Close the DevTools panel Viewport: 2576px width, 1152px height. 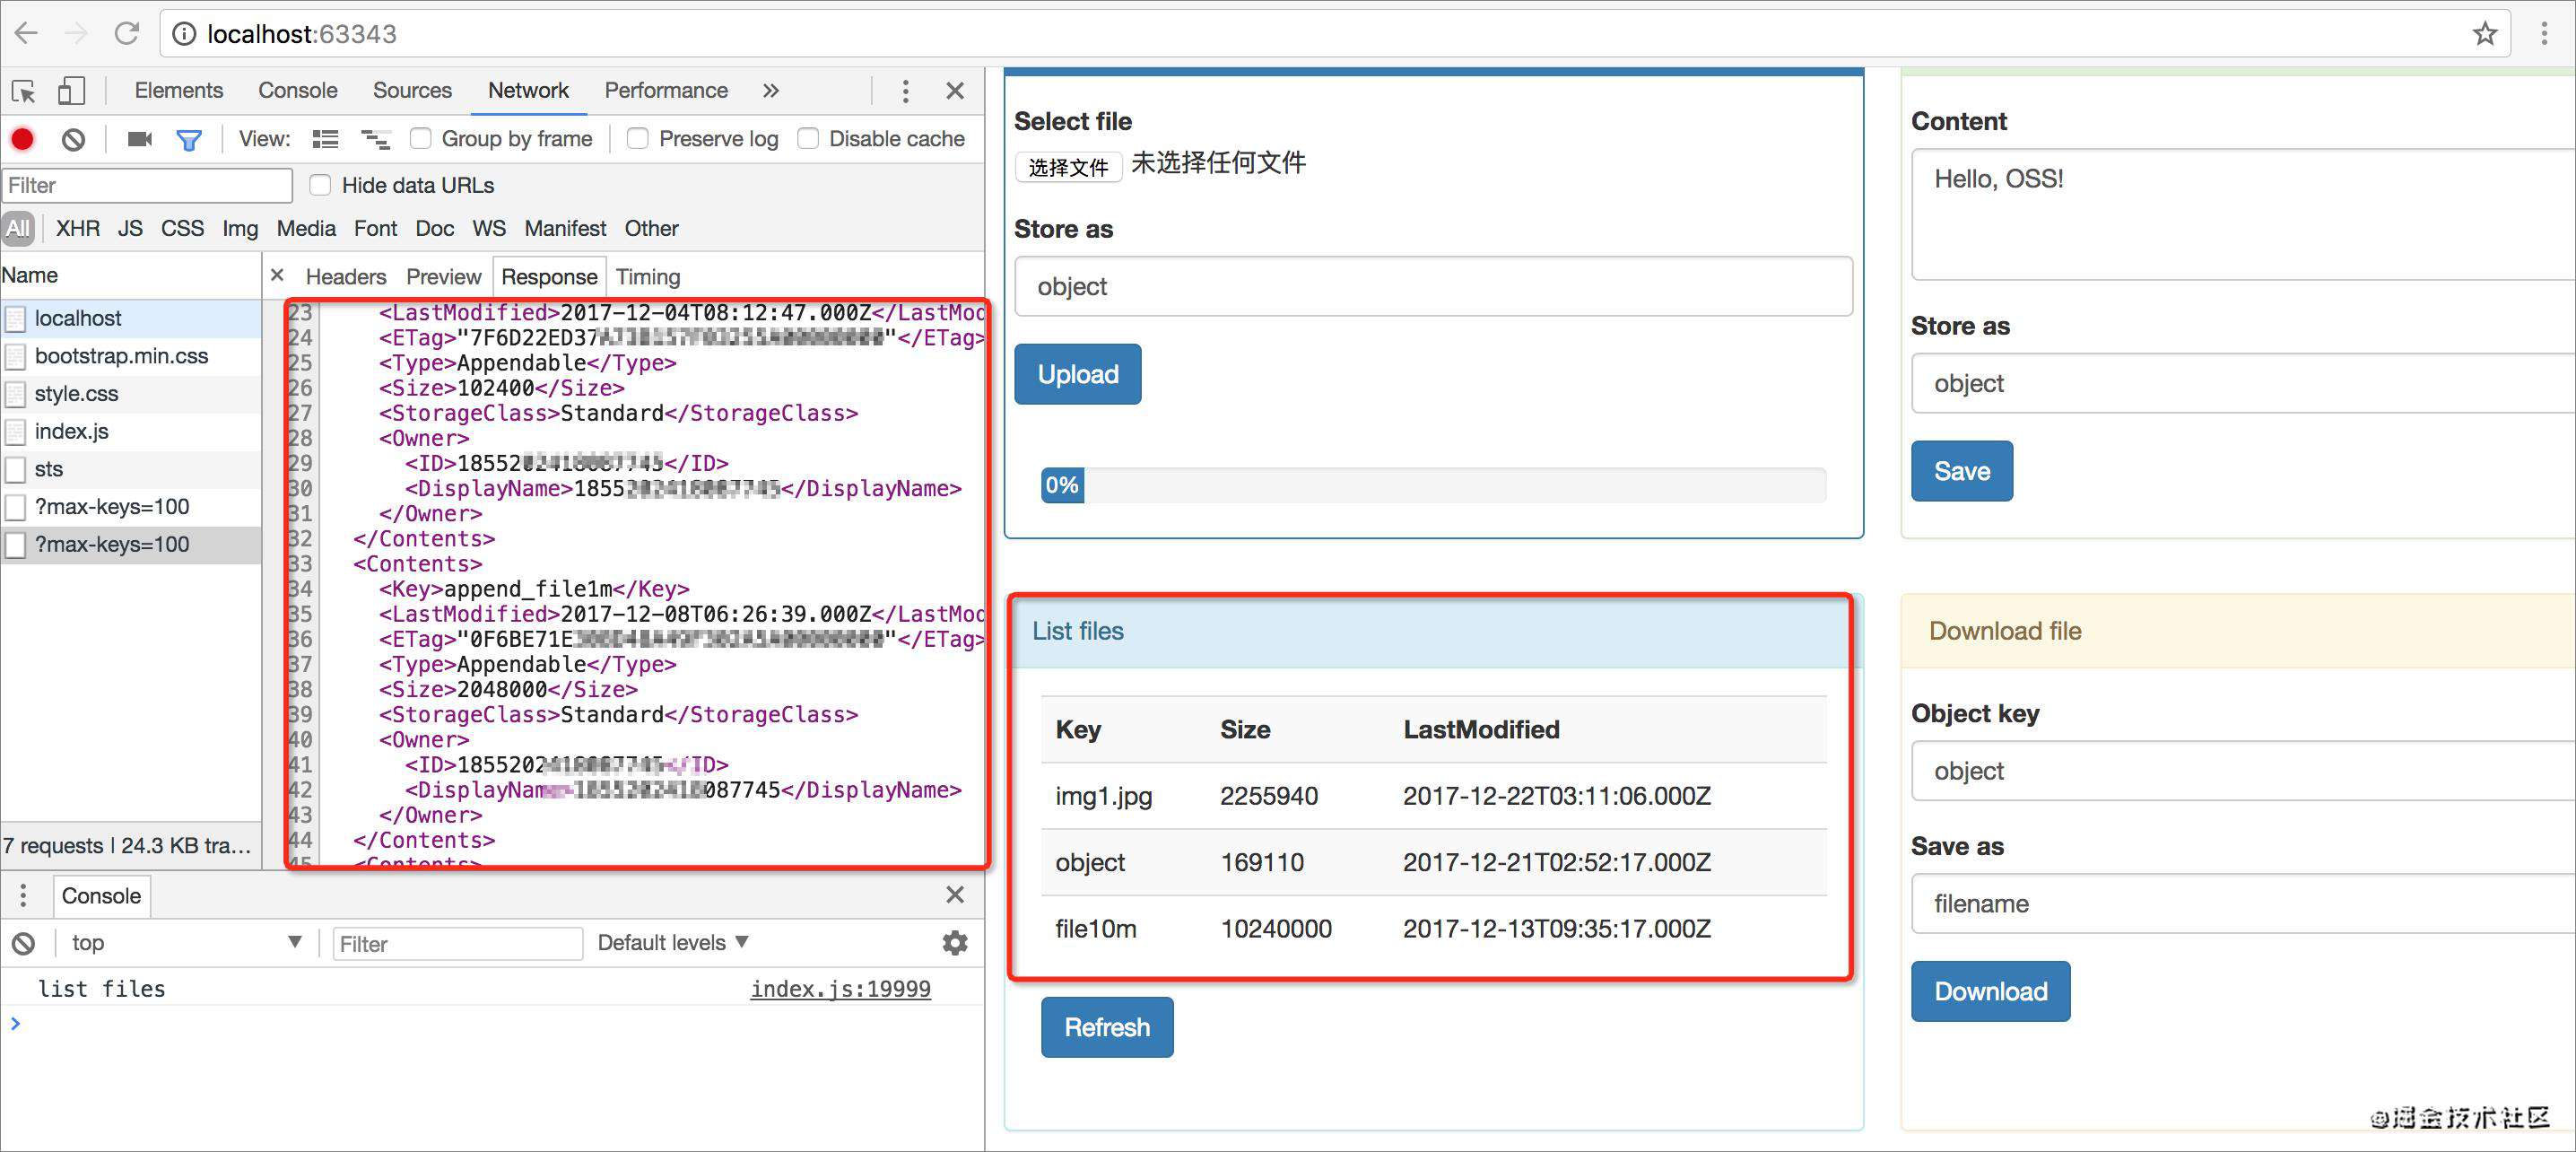coord(955,91)
